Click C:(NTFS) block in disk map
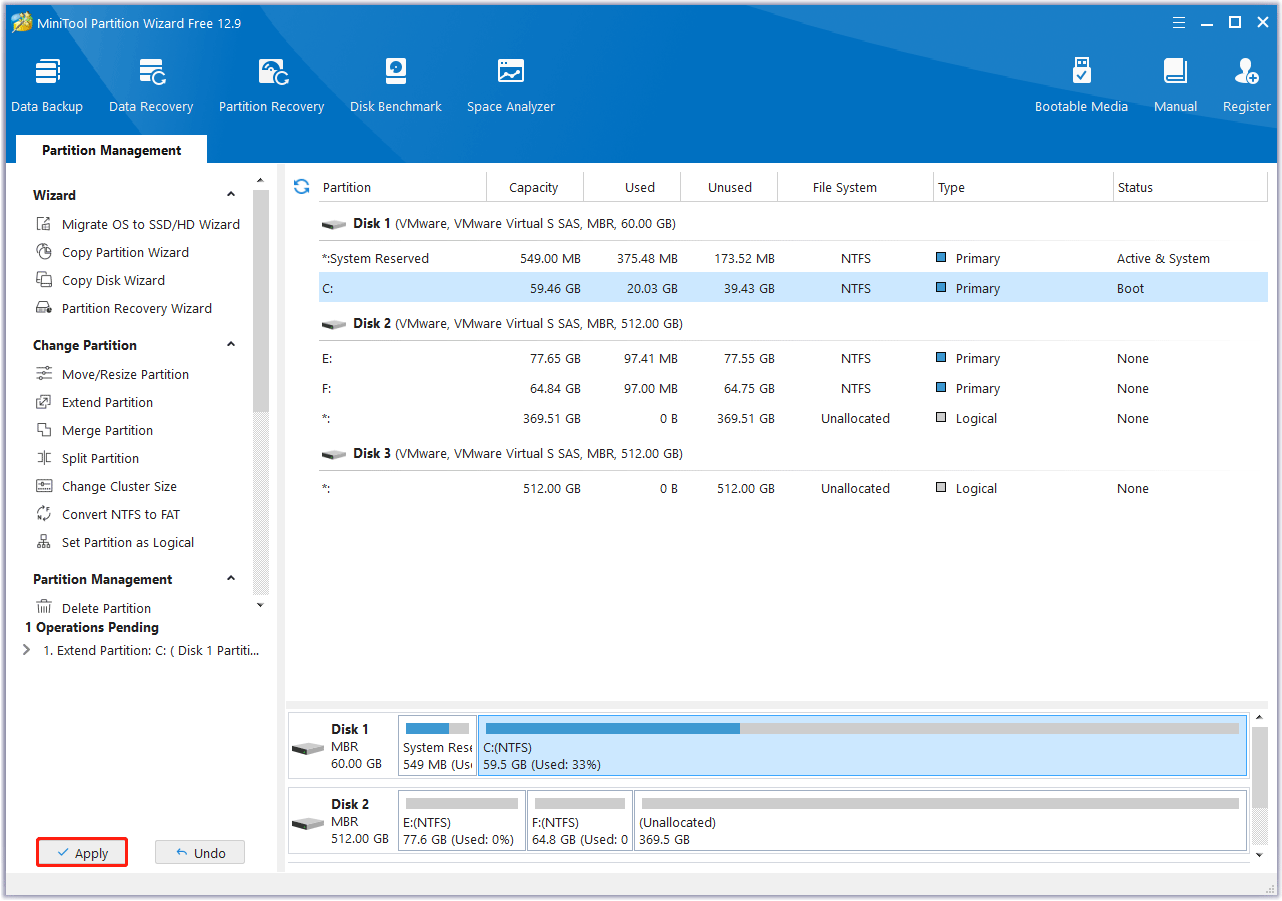This screenshot has width=1282, height=901. [862, 745]
